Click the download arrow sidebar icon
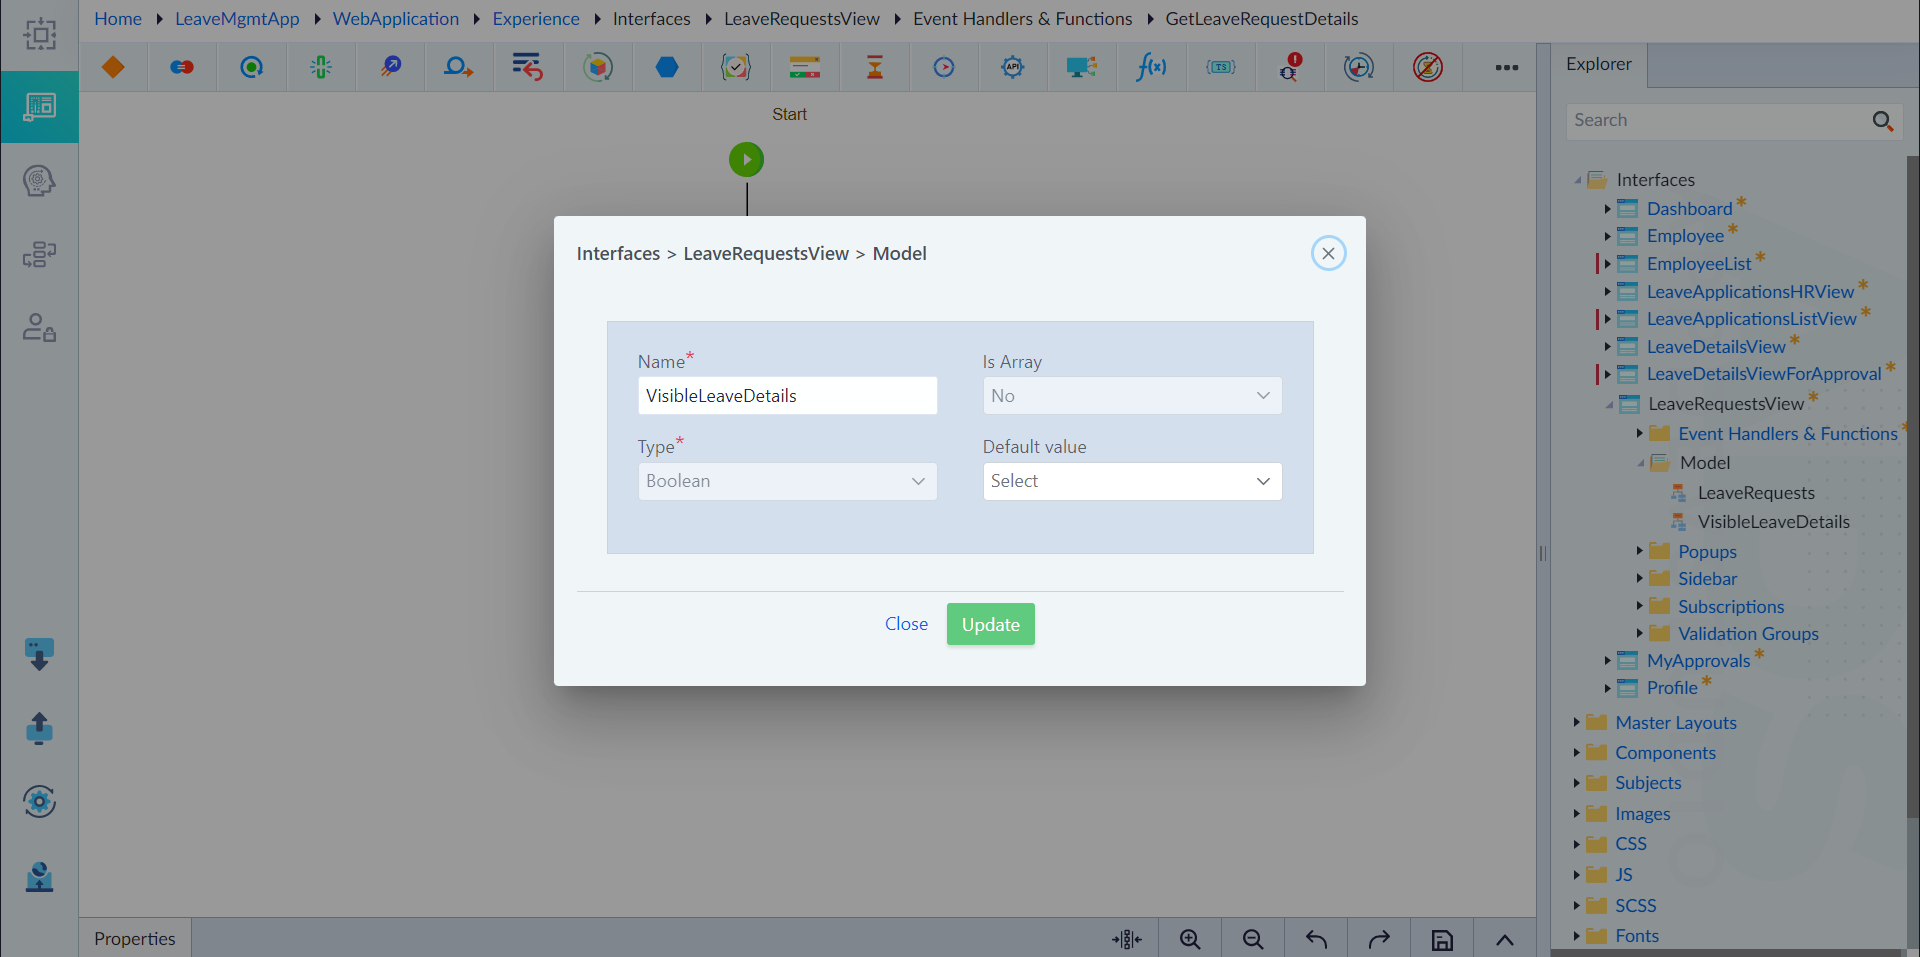Viewport: 1920px width, 957px height. click(39, 655)
